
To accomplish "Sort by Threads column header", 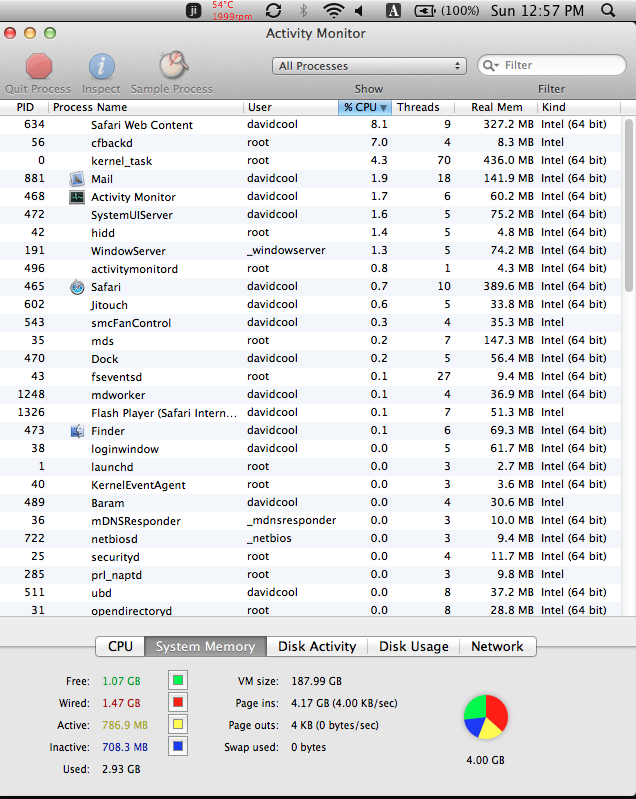I will click(422, 107).
